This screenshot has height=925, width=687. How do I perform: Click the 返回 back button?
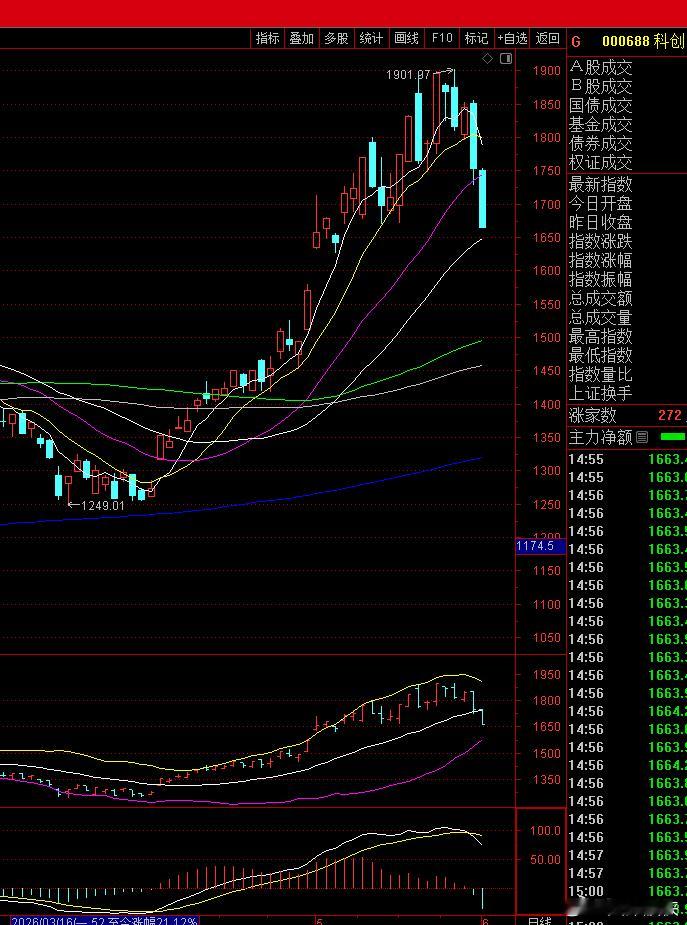[x=547, y=38]
